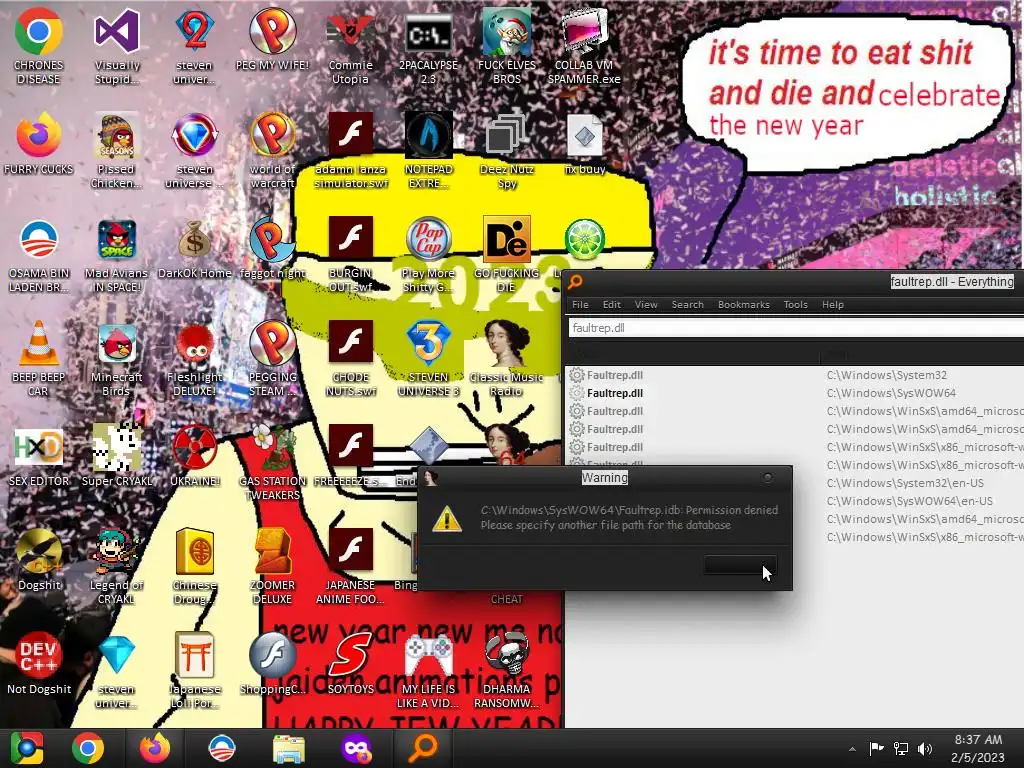Screen dimensions: 1024x768
Task: Open the Chinese Droug... mahjong icon
Action: (x=195, y=567)
